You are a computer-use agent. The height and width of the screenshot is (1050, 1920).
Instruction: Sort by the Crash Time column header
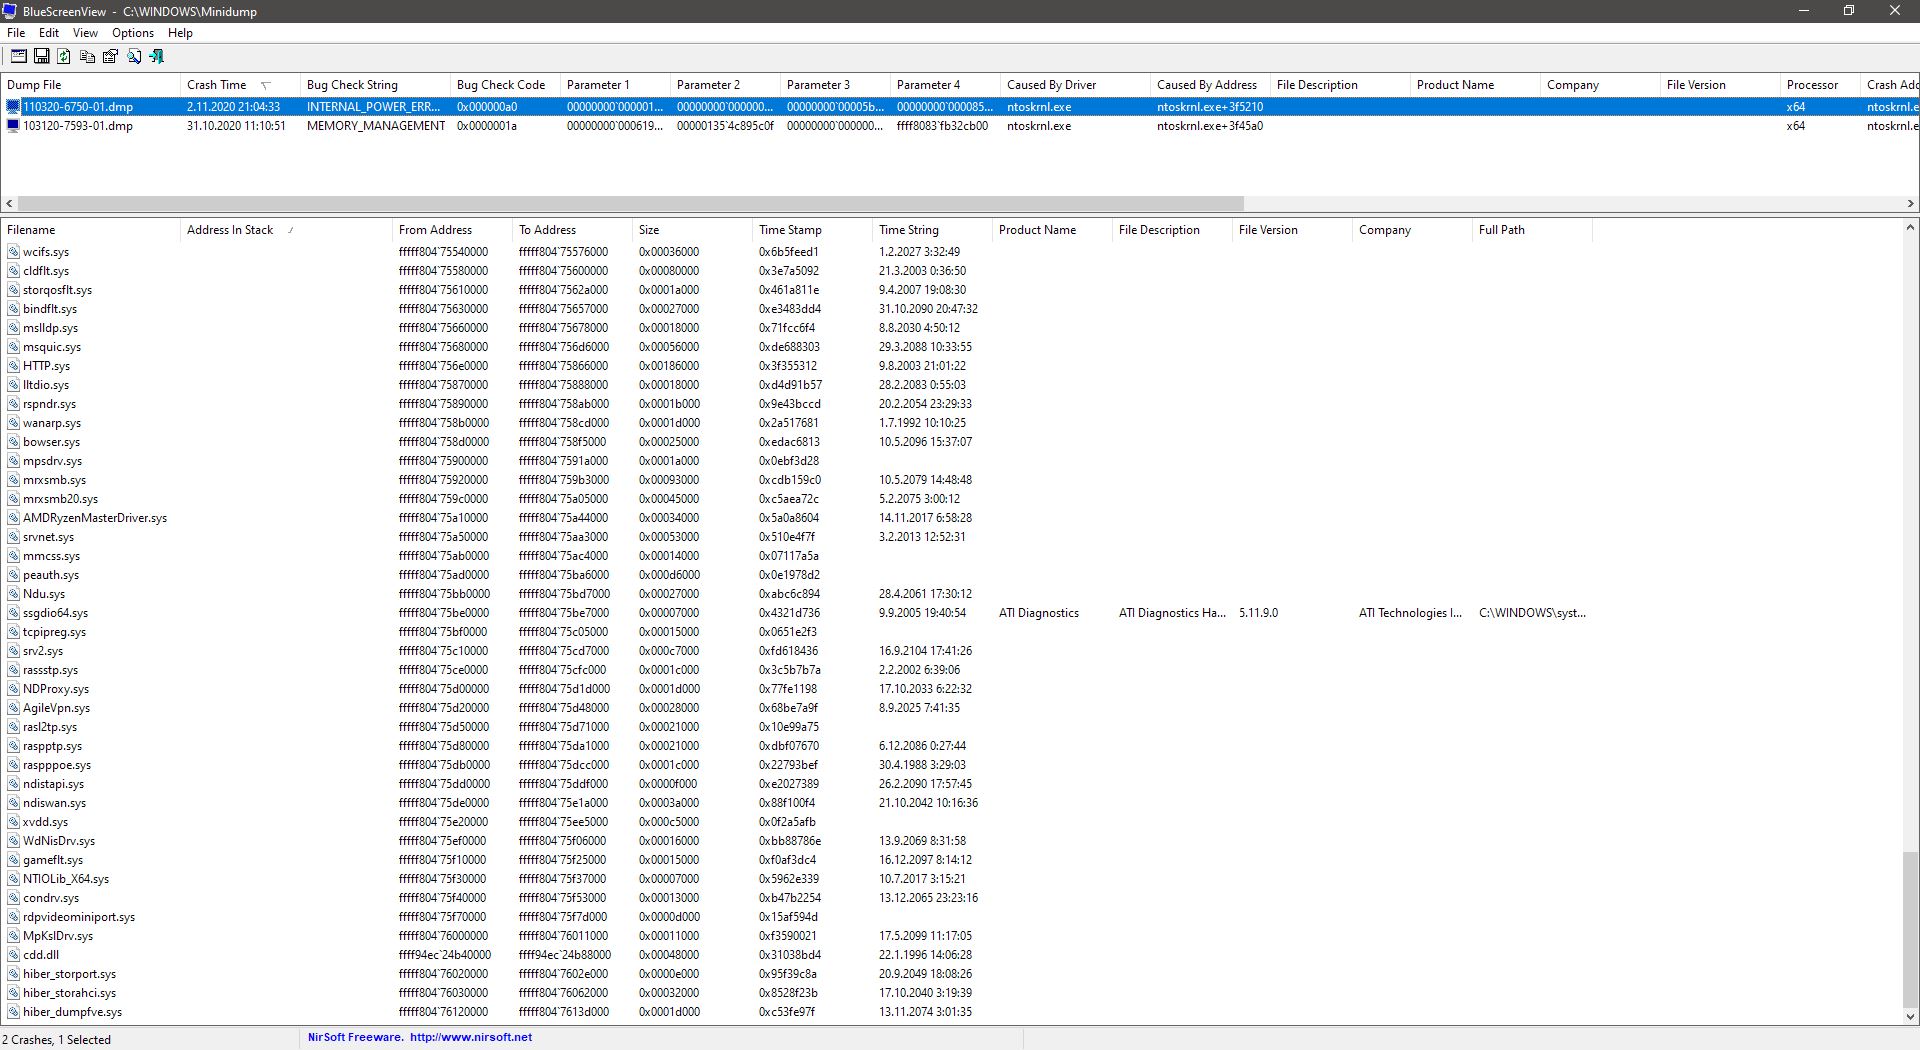point(217,85)
